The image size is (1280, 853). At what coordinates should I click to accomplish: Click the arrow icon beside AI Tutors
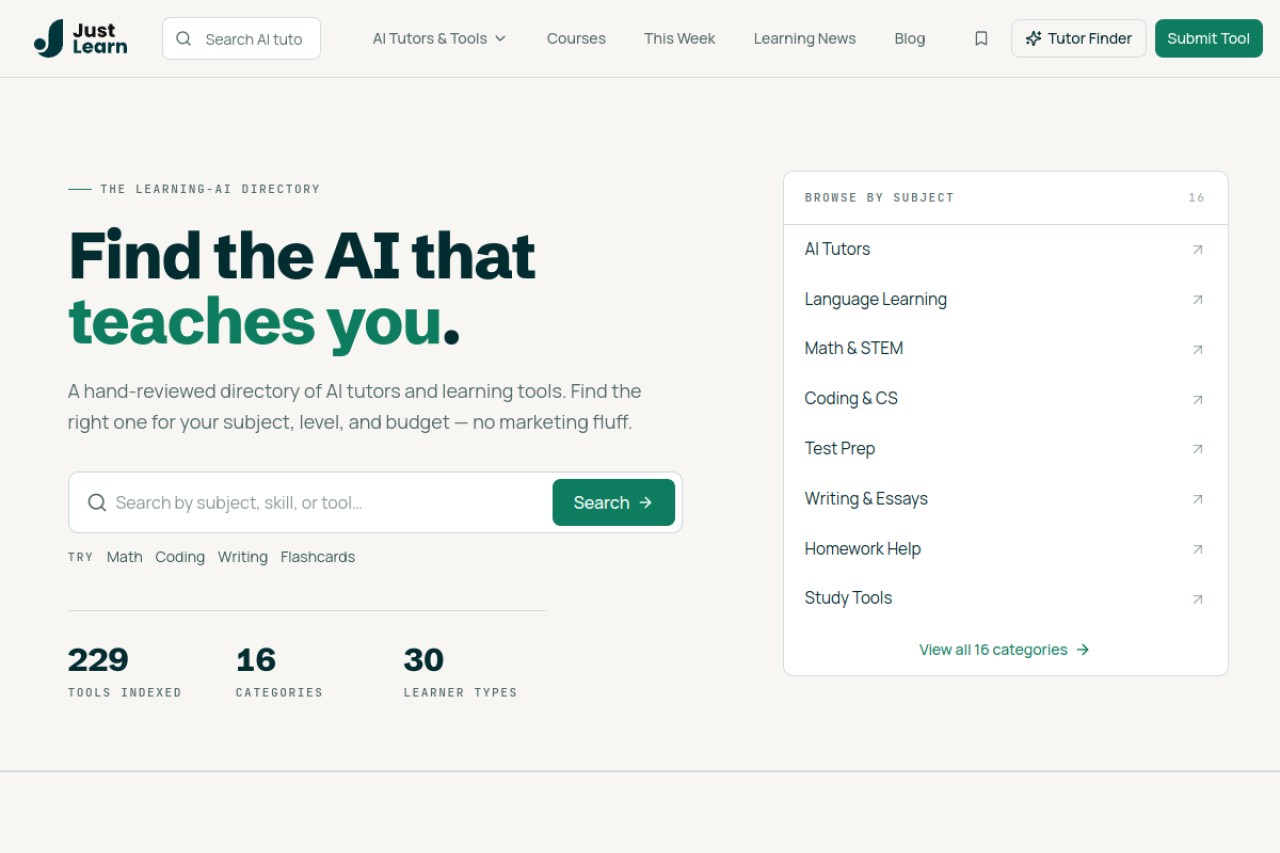click(x=1197, y=250)
